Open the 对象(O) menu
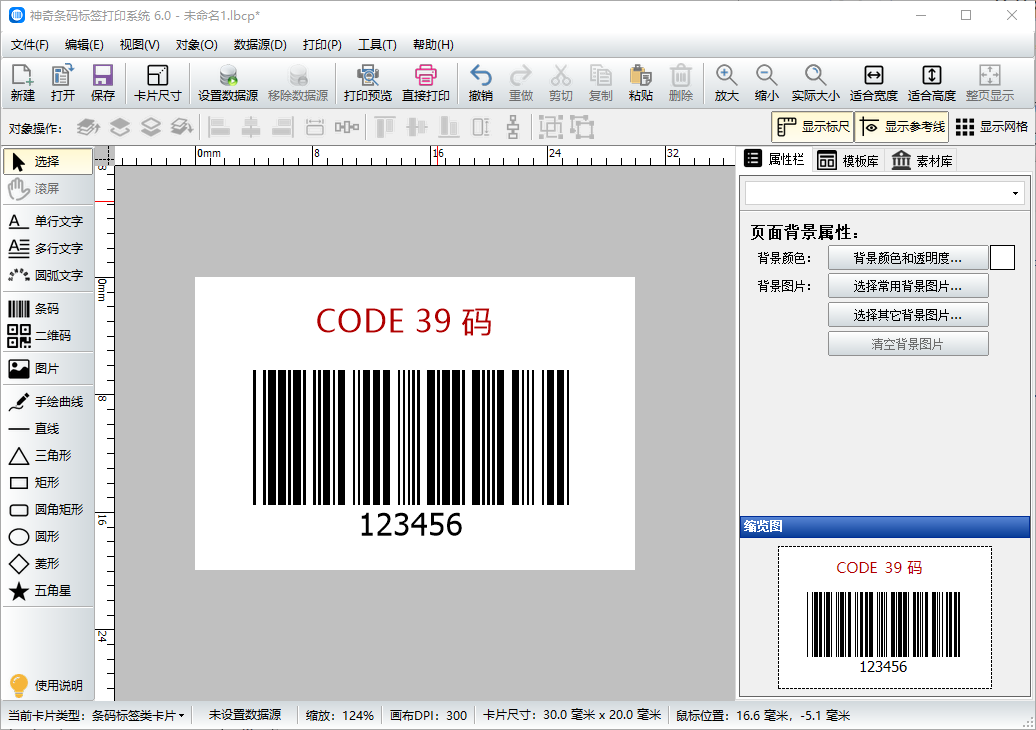Viewport: 1036px width, 730px height. click(196, 45)
